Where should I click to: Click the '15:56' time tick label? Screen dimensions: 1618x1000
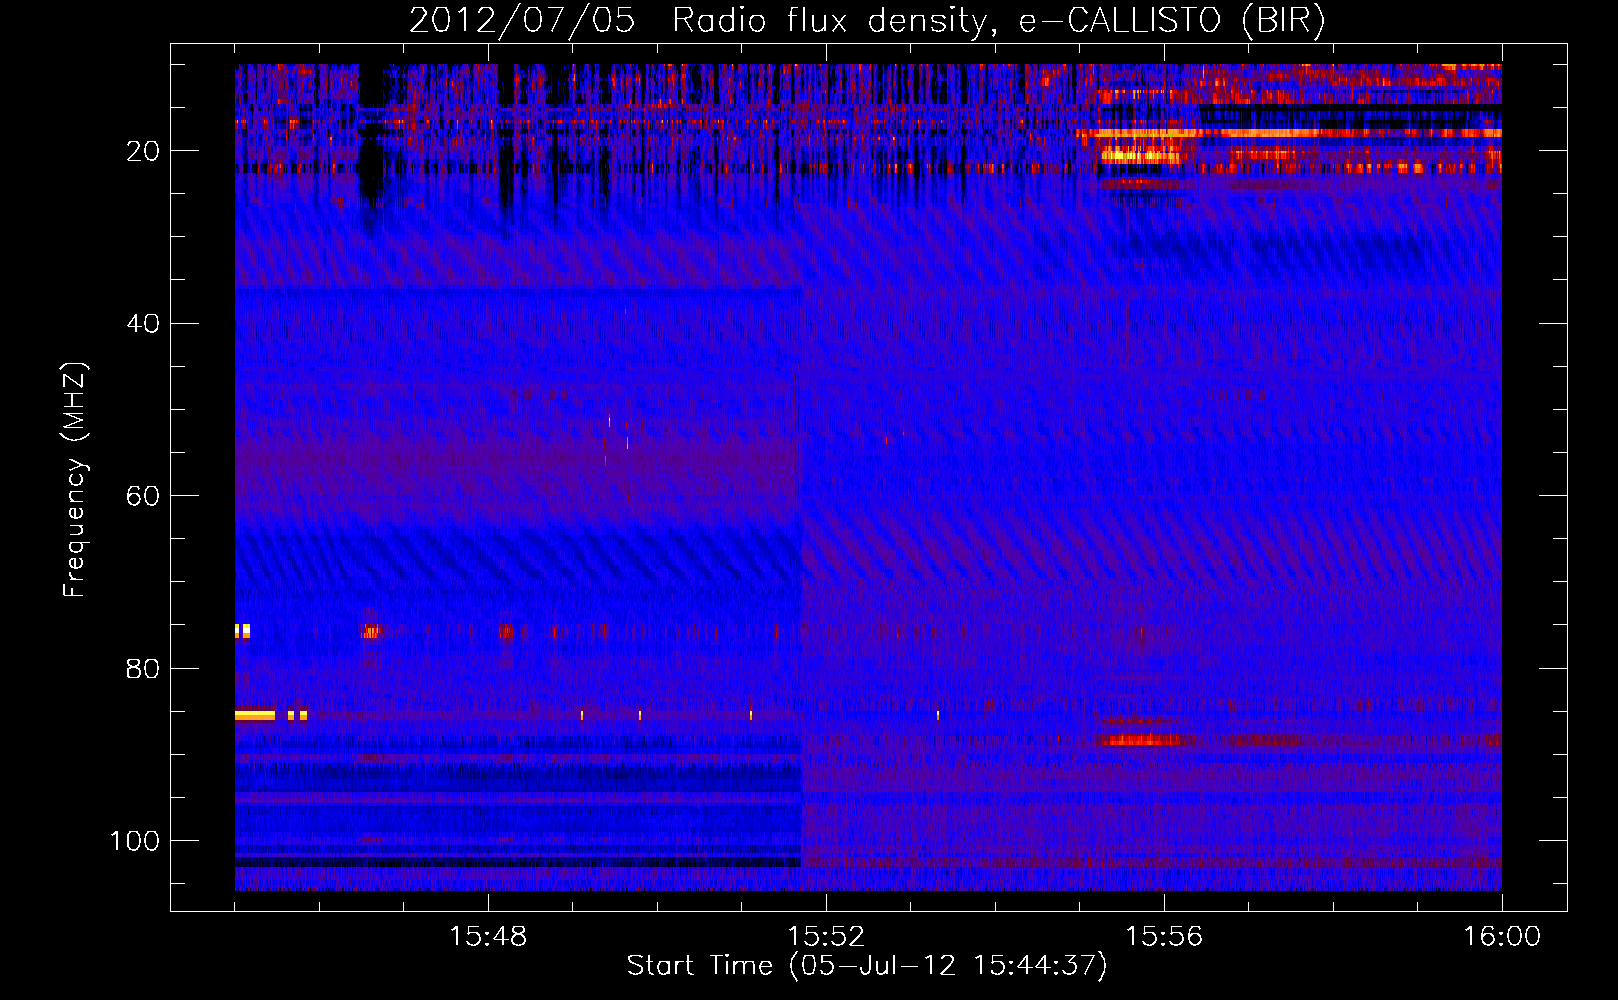1164,937
